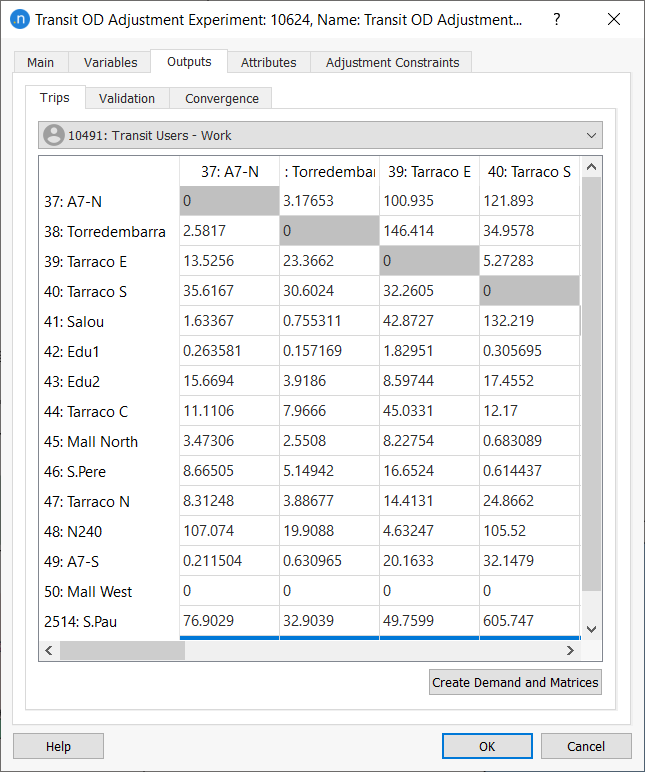This screenshot has width=645, height=772.
Task: Click cell with value 146.414
Action: [x=429, y=231]
